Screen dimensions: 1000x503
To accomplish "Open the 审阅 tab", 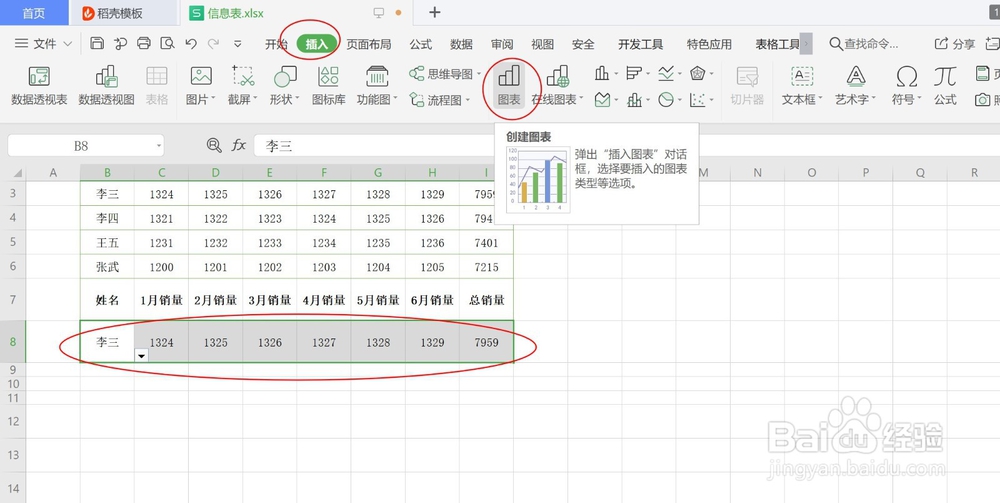I will pyautogui.click(x=502, y=44).
